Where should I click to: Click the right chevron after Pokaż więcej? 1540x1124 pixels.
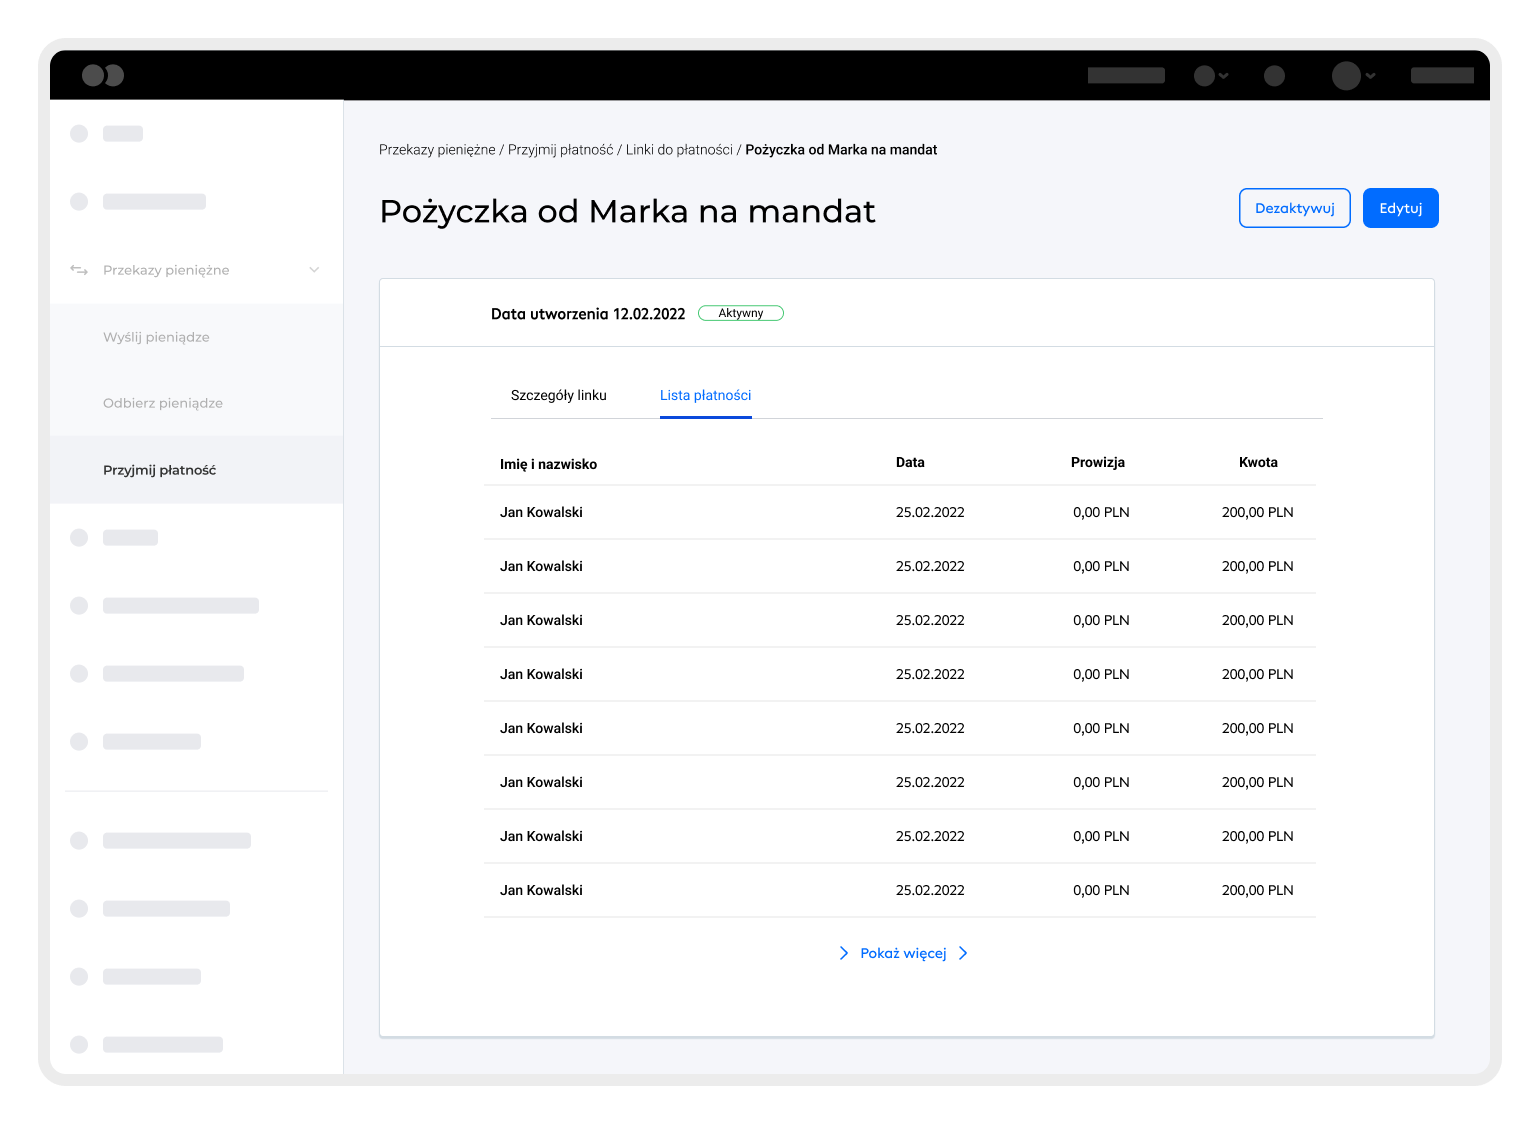tap(963, 953)
